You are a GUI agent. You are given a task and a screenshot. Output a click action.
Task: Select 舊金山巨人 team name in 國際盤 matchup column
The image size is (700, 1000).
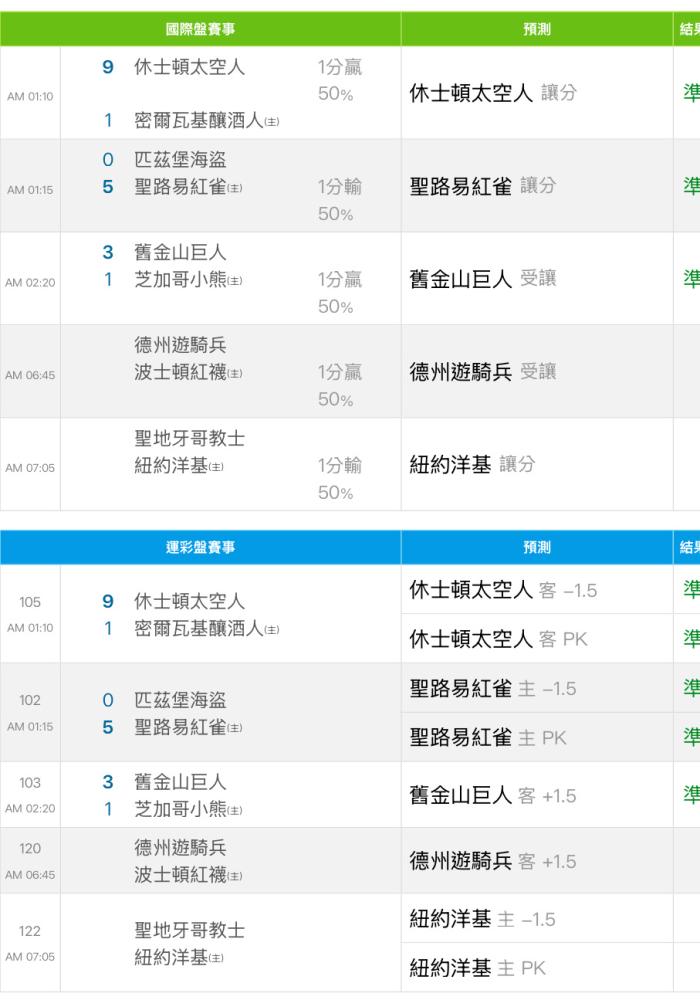180,252
